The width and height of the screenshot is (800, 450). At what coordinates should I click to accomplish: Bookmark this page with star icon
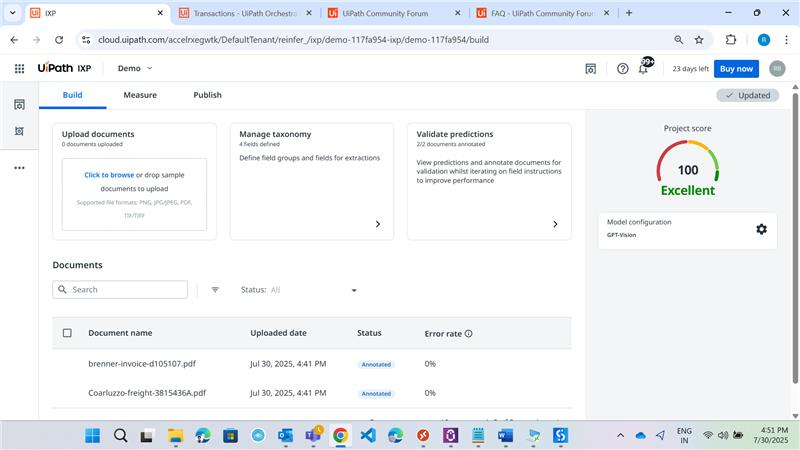[x=699, y=40]
